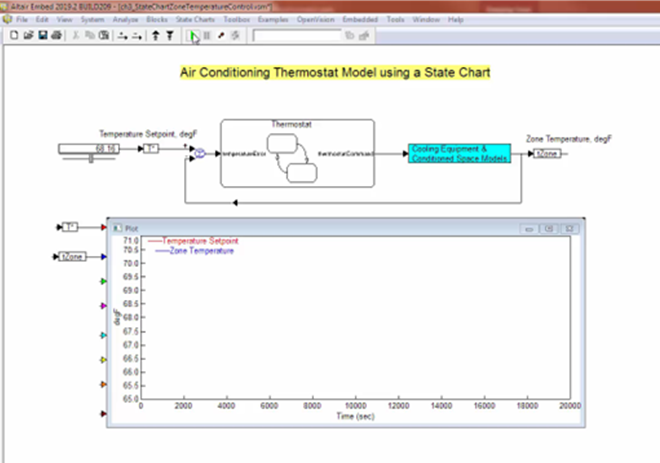Click the yellow plot input connector
Image resolution: width=660 pixels, height=463 pixels.
103,360
